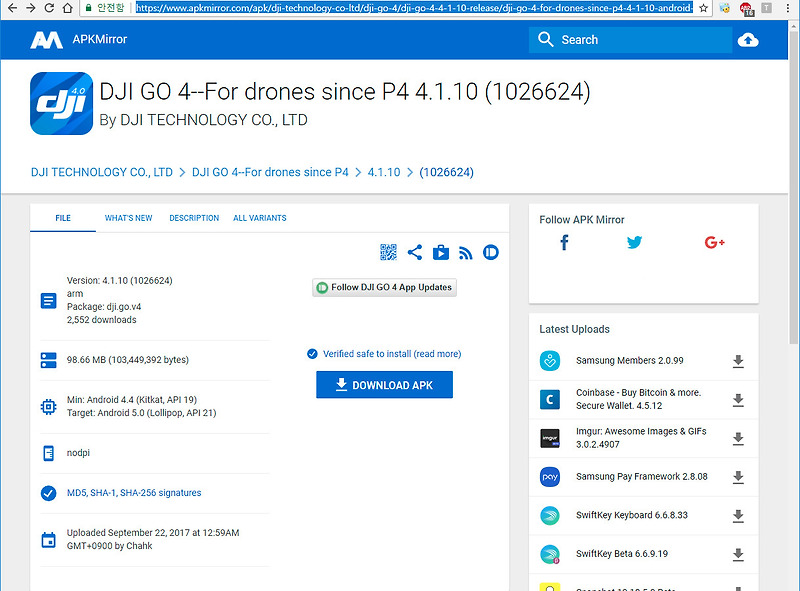Image resolution: width=800 pixels, height=591 pixels.
Task: Download Samsung Members 2.0.99 arrow icon
Action: click(738, 361)
